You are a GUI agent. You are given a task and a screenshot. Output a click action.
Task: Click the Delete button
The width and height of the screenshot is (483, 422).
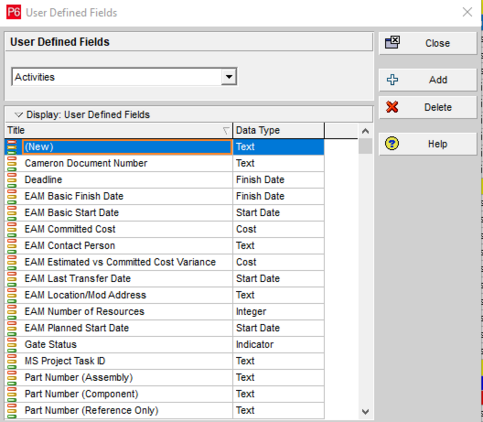pyautogui.click(x=428, y=107)
